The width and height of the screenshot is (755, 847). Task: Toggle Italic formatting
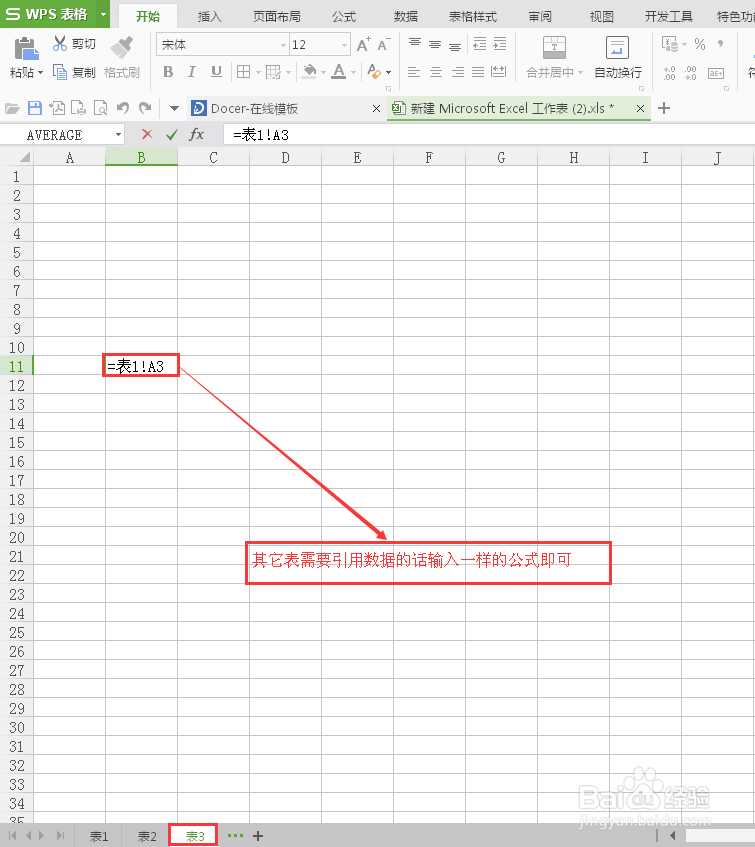click(192, 72)
